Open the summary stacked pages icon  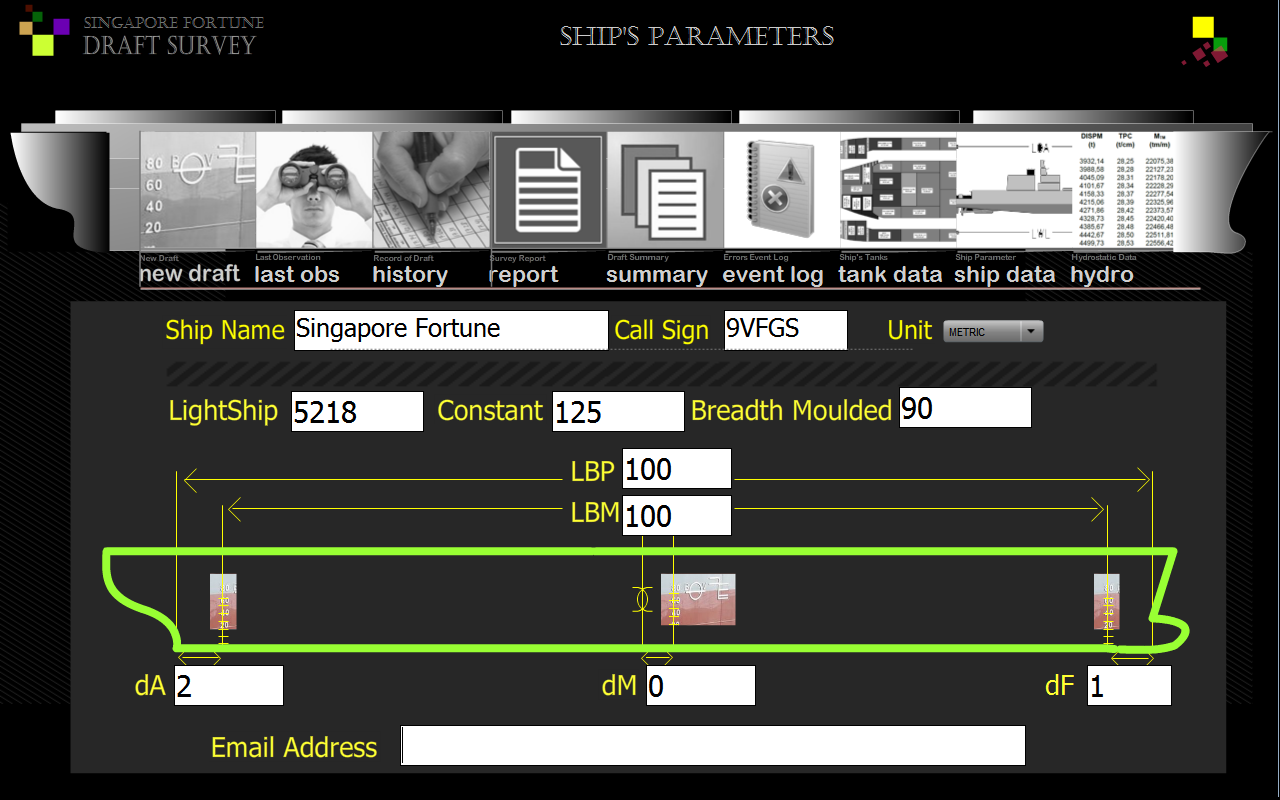[x=665, y=190]
